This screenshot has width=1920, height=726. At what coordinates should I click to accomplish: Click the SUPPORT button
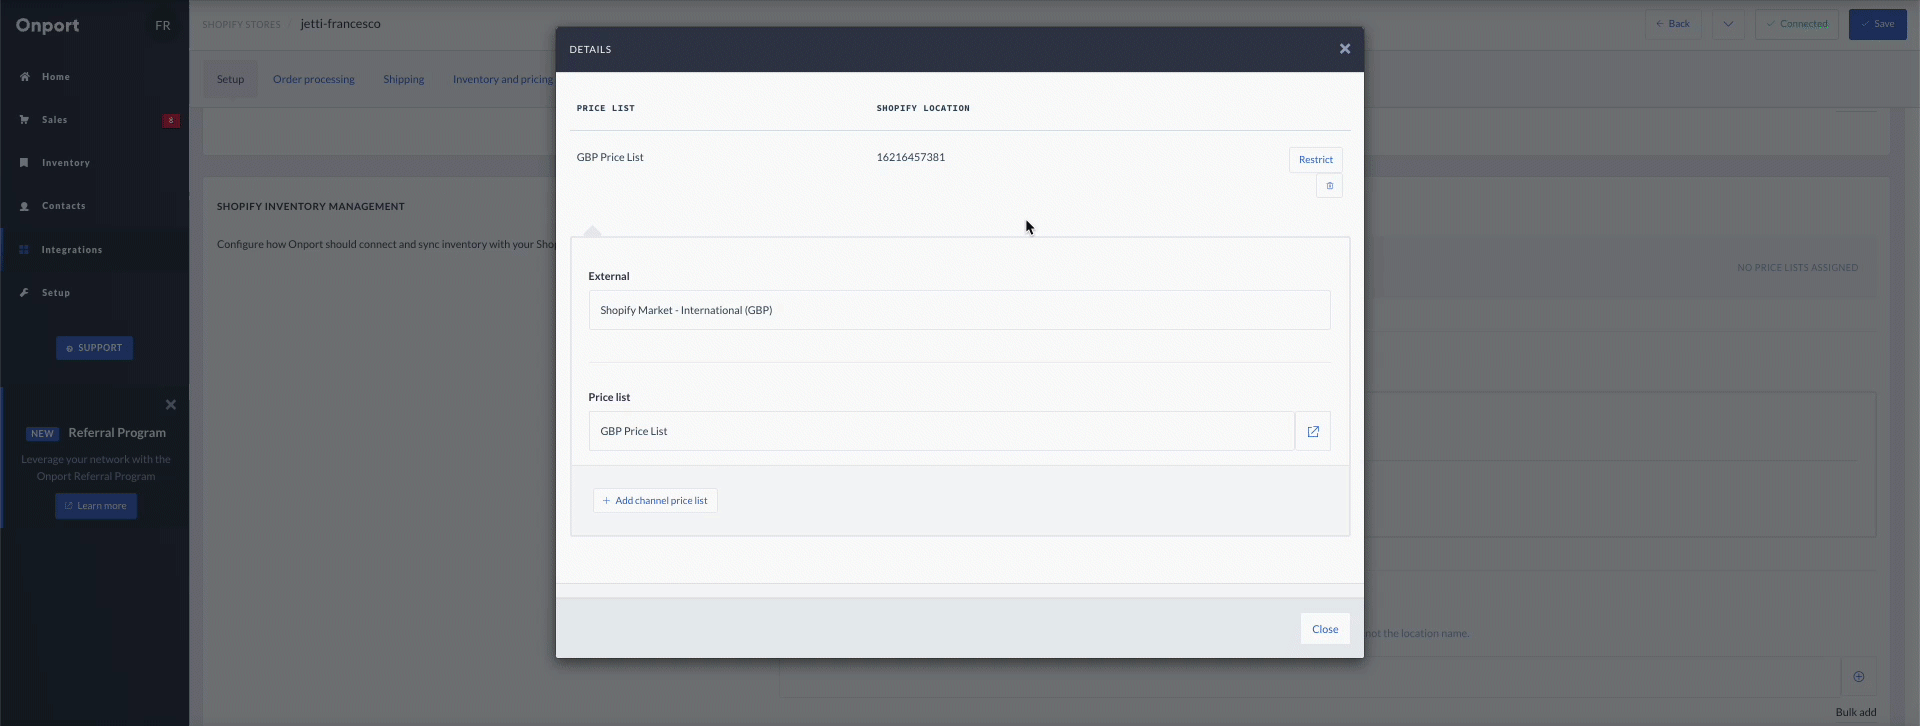click(x=94, y=348)
